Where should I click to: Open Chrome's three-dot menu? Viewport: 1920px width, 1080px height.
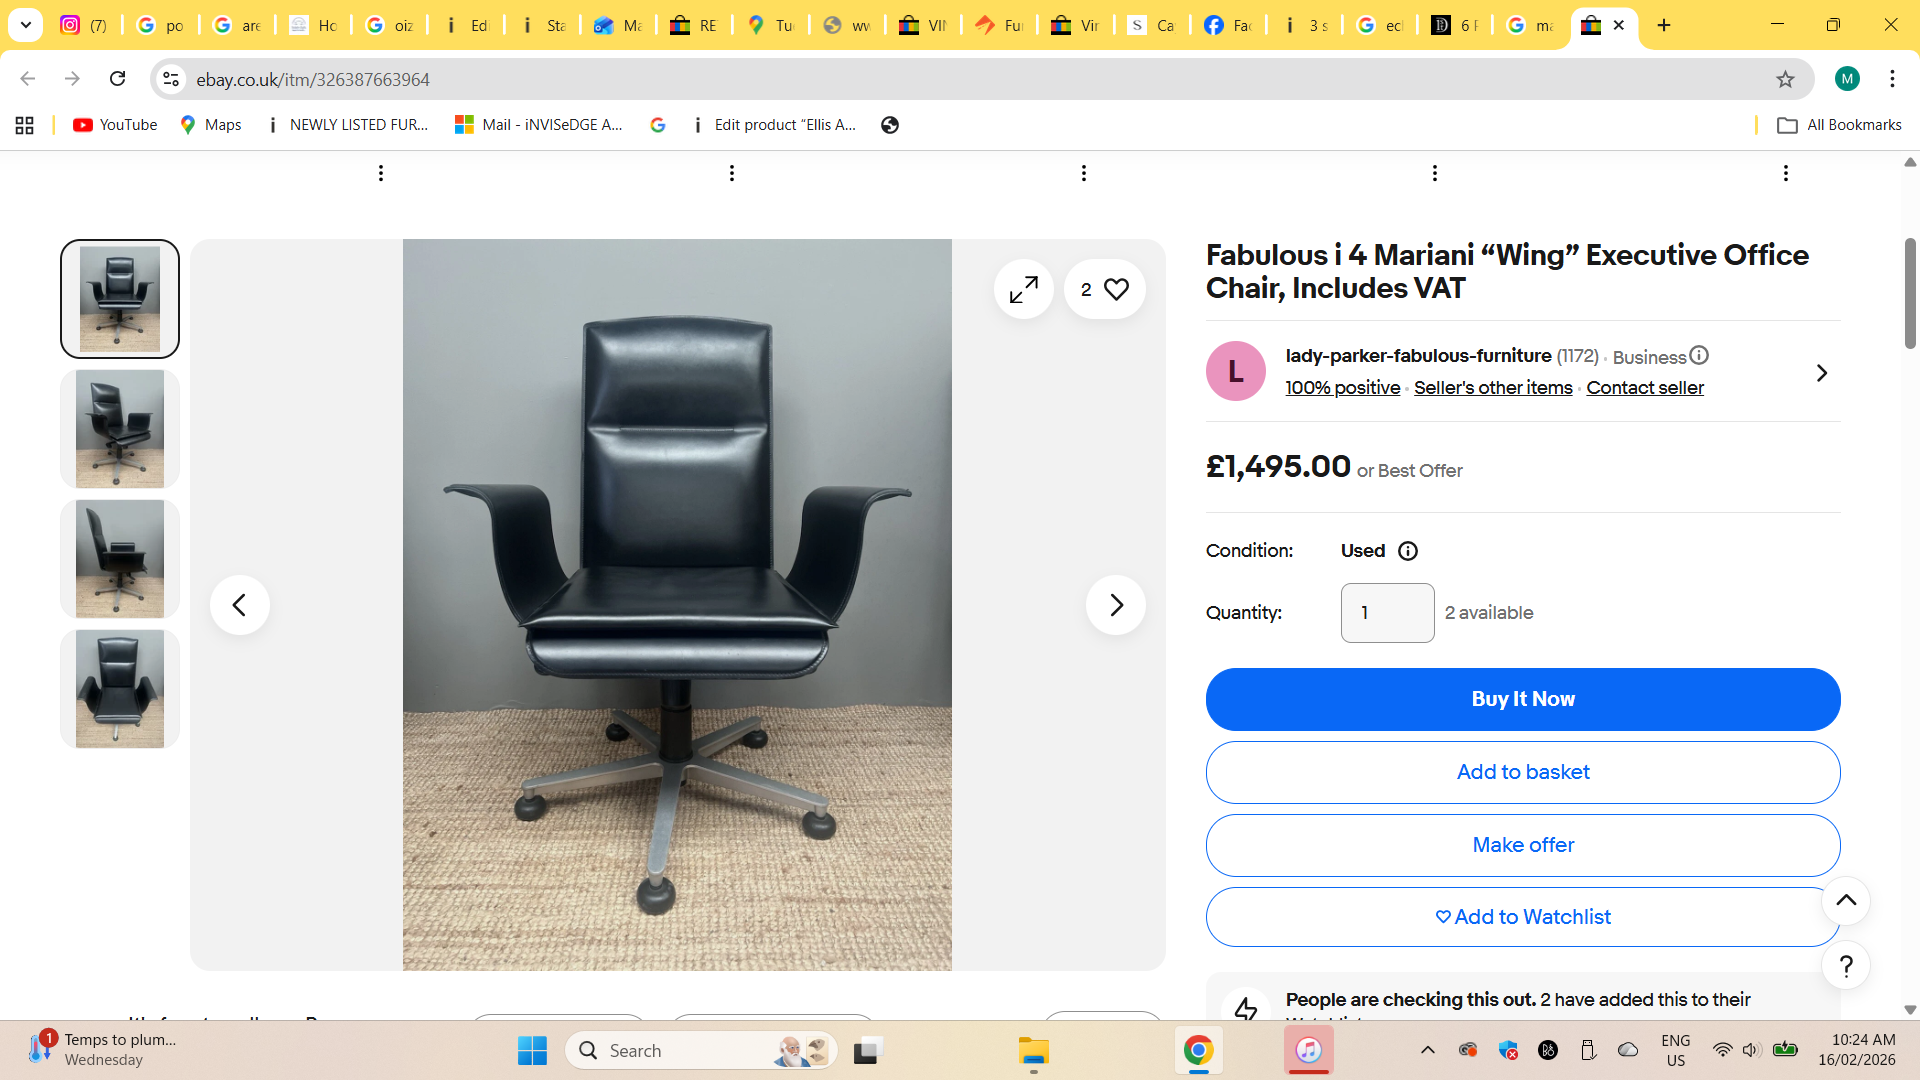pos(1892,79)
